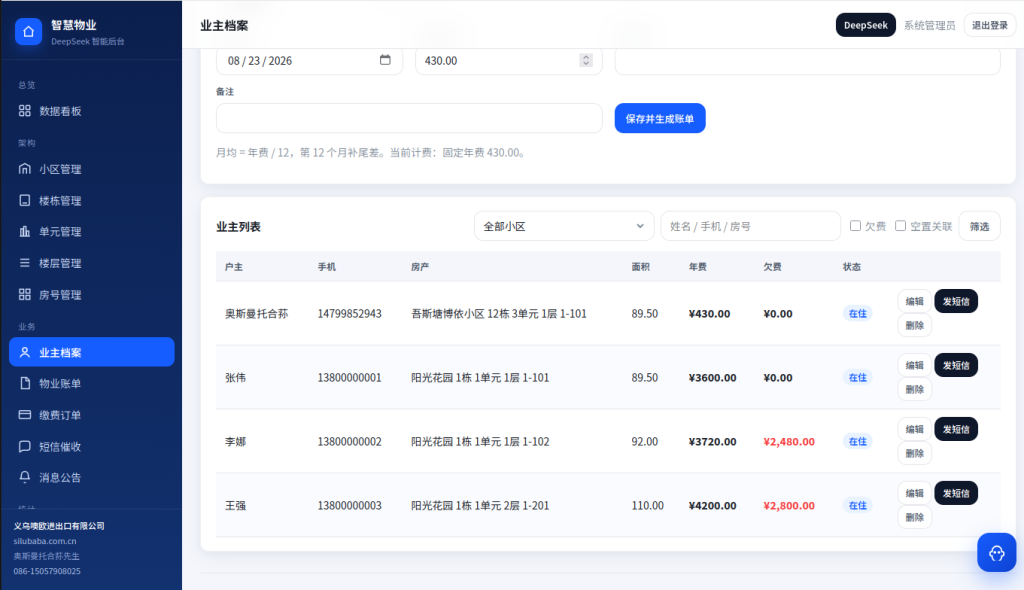Click the 欠费 column header

tap(772, 267)
